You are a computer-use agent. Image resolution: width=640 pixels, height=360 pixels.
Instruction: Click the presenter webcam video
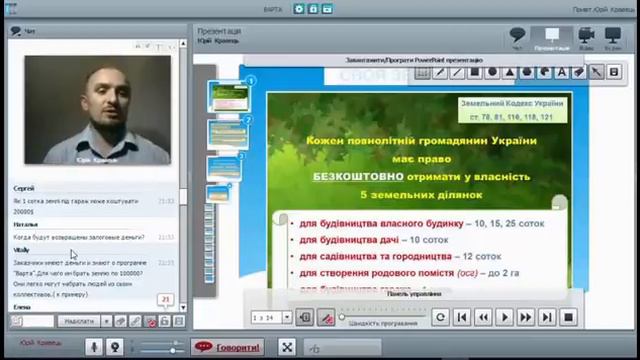pos(98,110)
